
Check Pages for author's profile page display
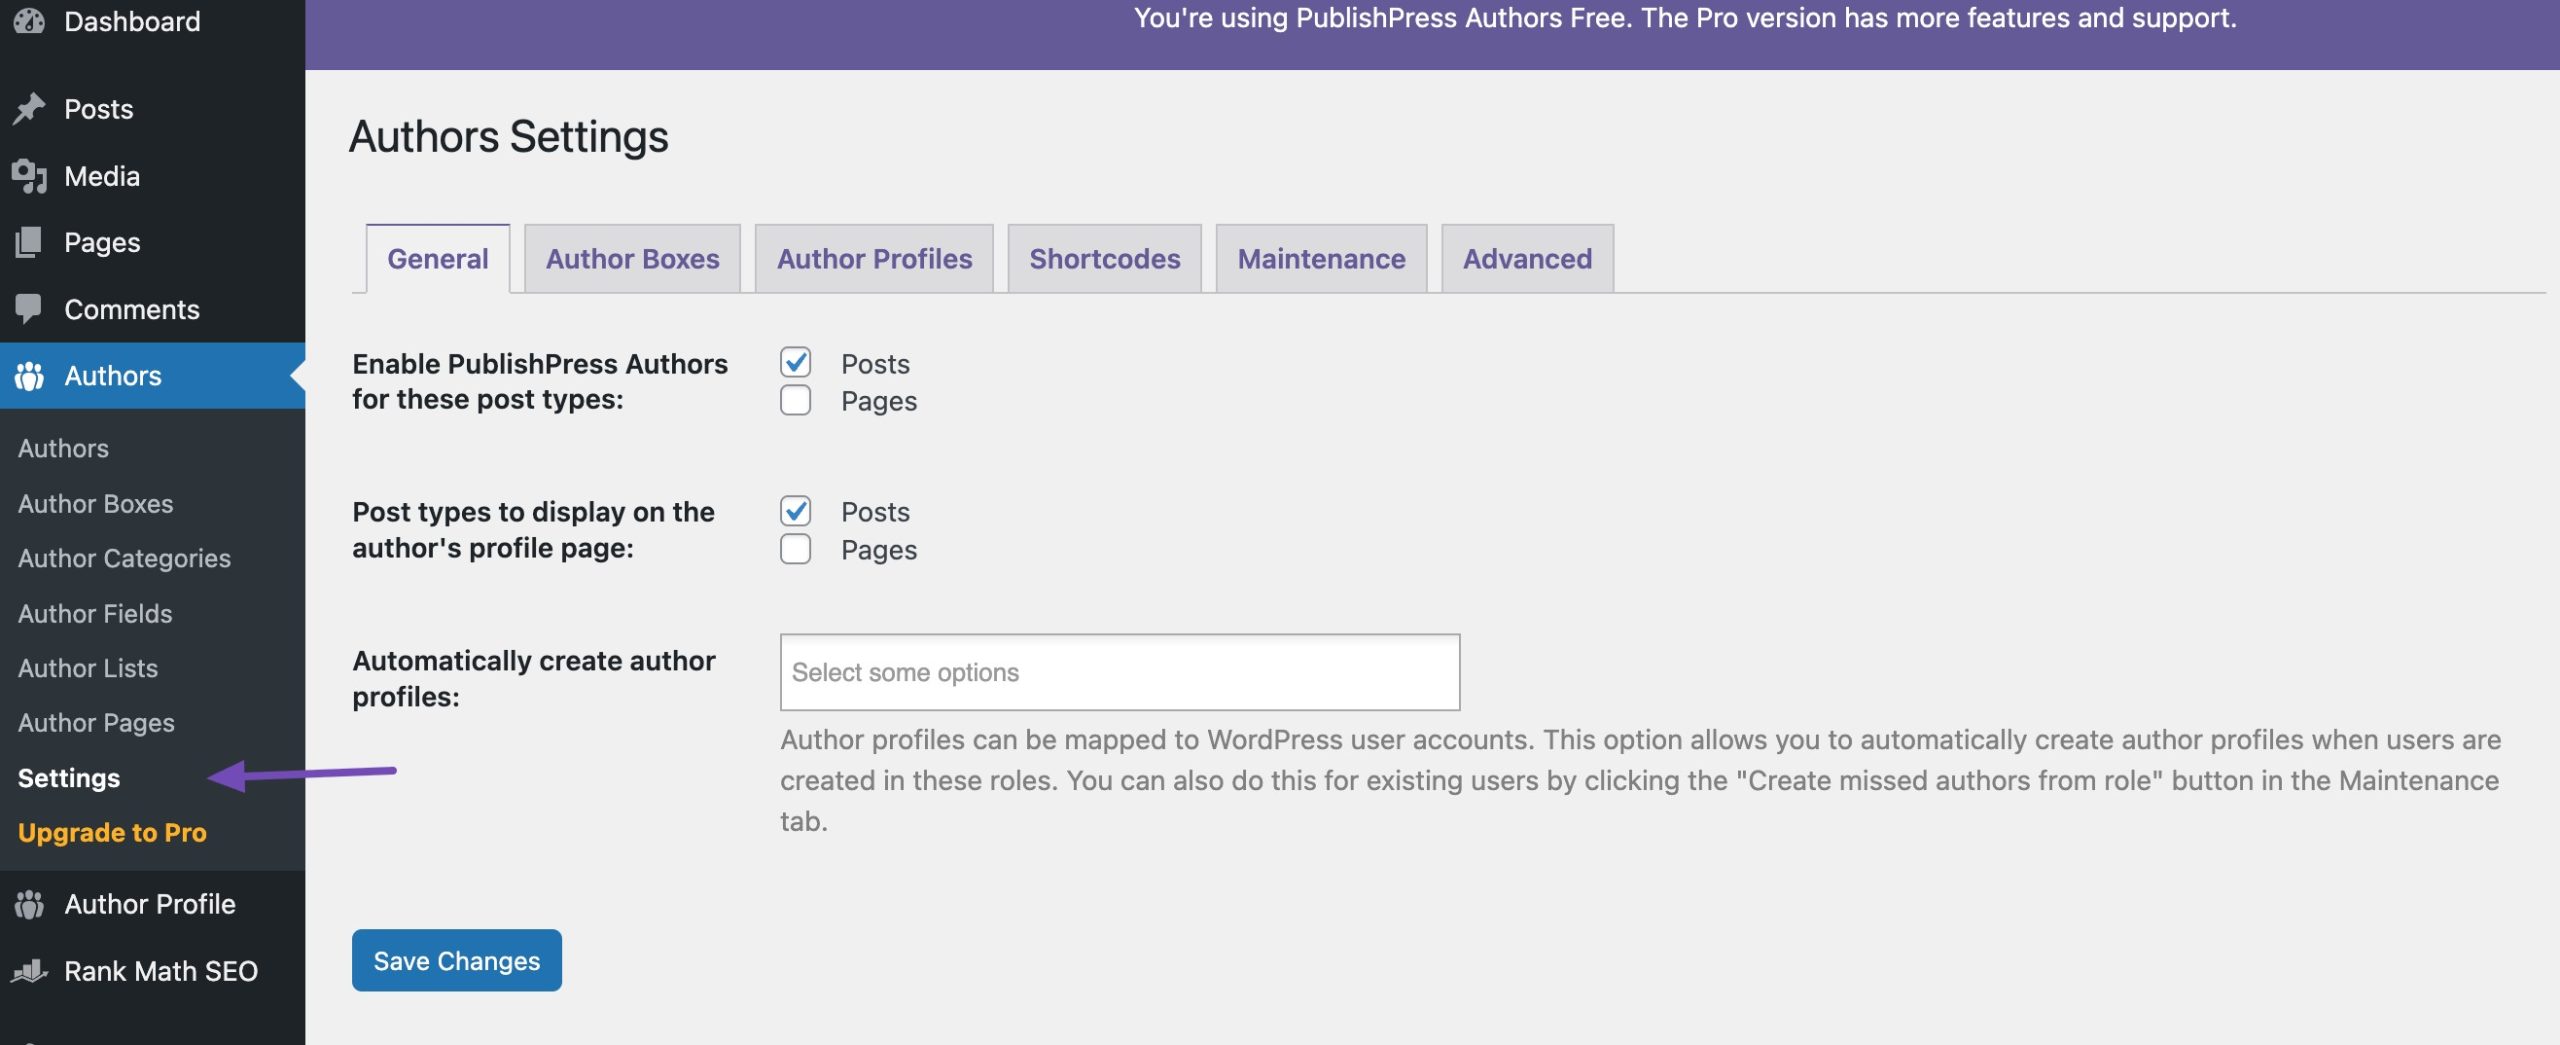tap(796, 549)
